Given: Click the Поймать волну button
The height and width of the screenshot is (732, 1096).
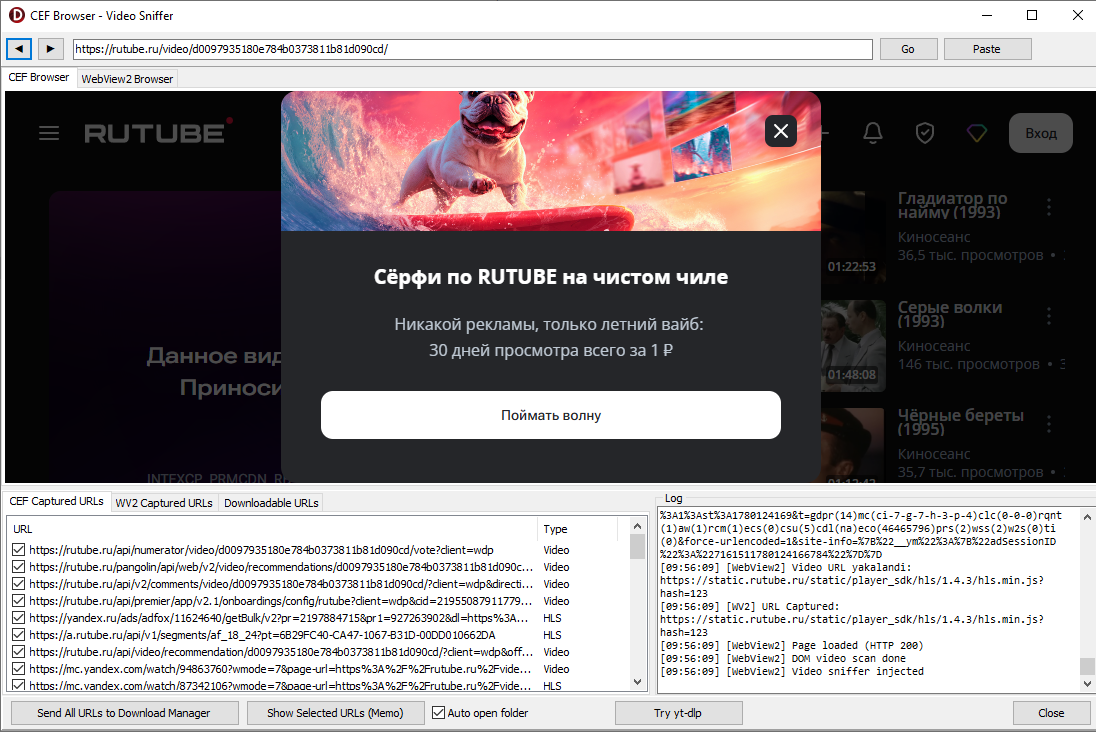Looking at the screenshot, I should (x=551, y=415).
